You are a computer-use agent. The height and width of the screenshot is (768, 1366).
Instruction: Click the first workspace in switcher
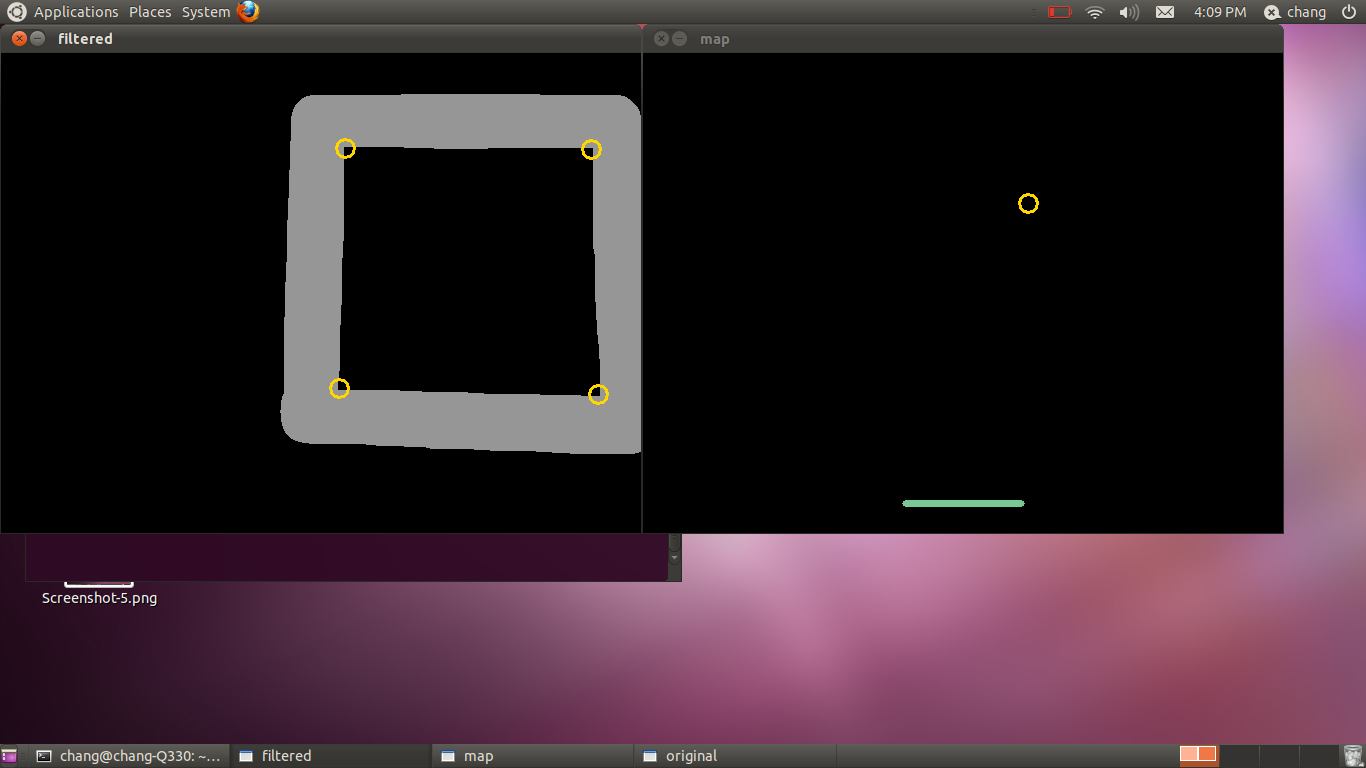point(1198,755)
